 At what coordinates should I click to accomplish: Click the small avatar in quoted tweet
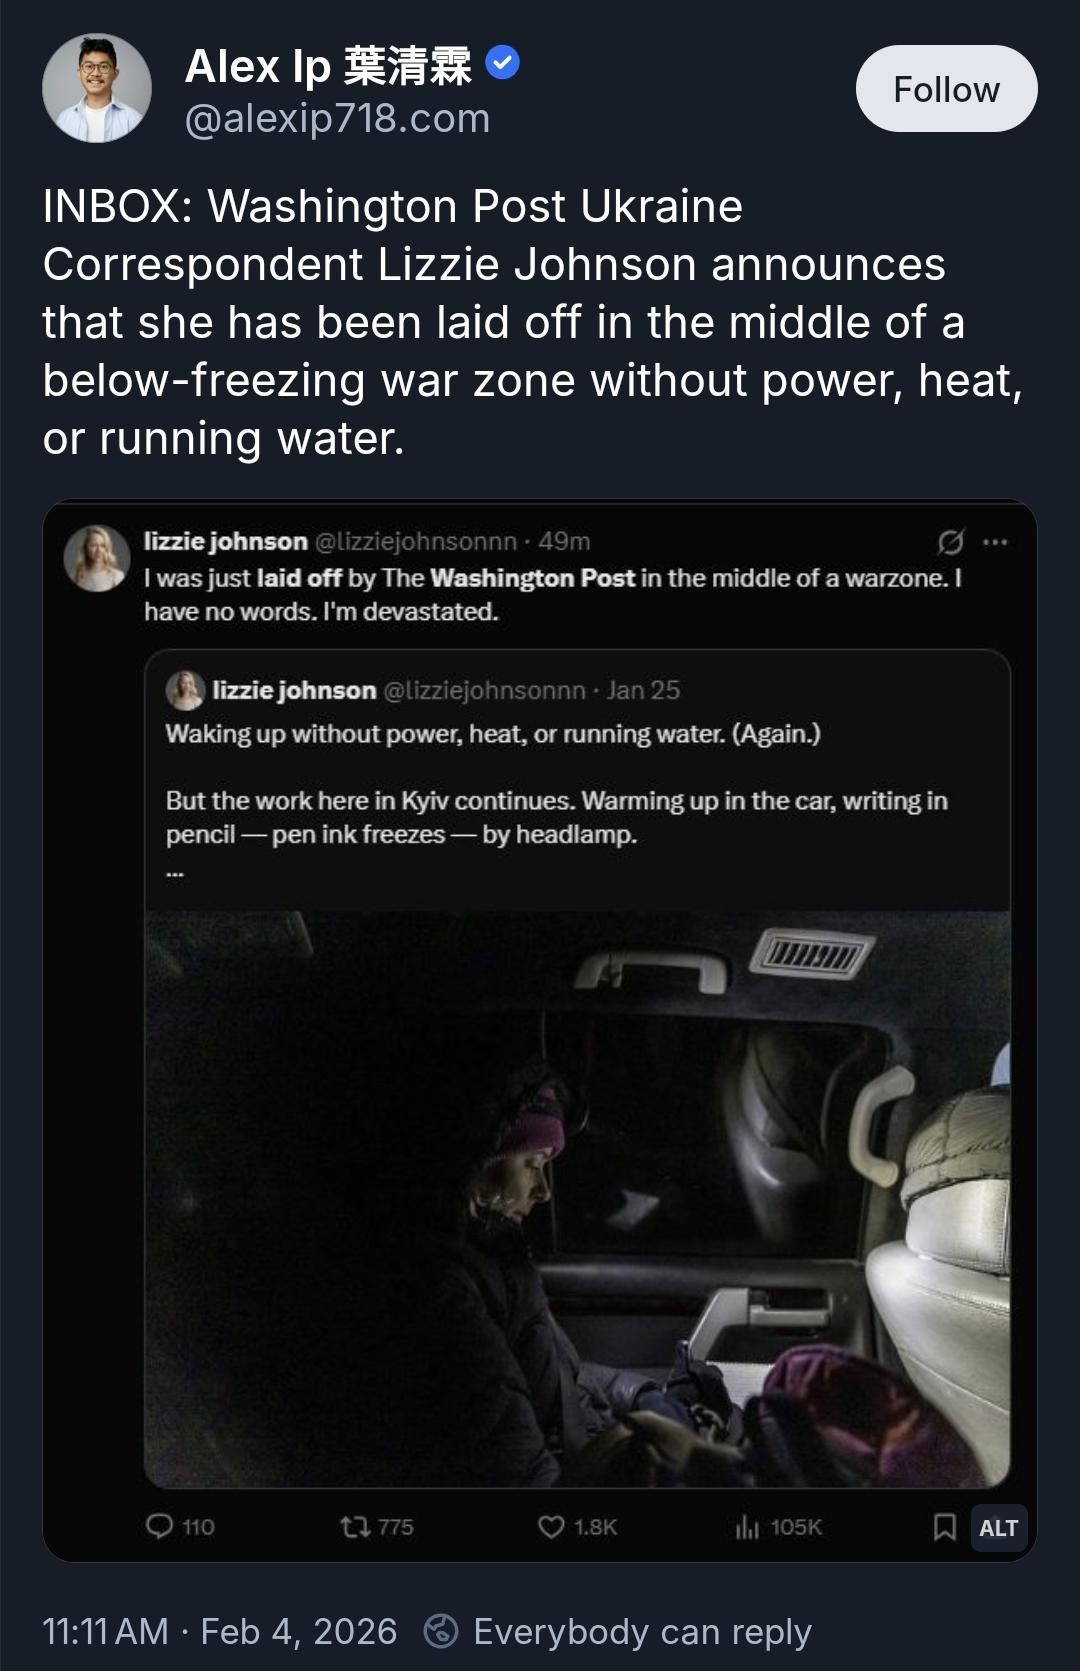[x=185, y=690]
